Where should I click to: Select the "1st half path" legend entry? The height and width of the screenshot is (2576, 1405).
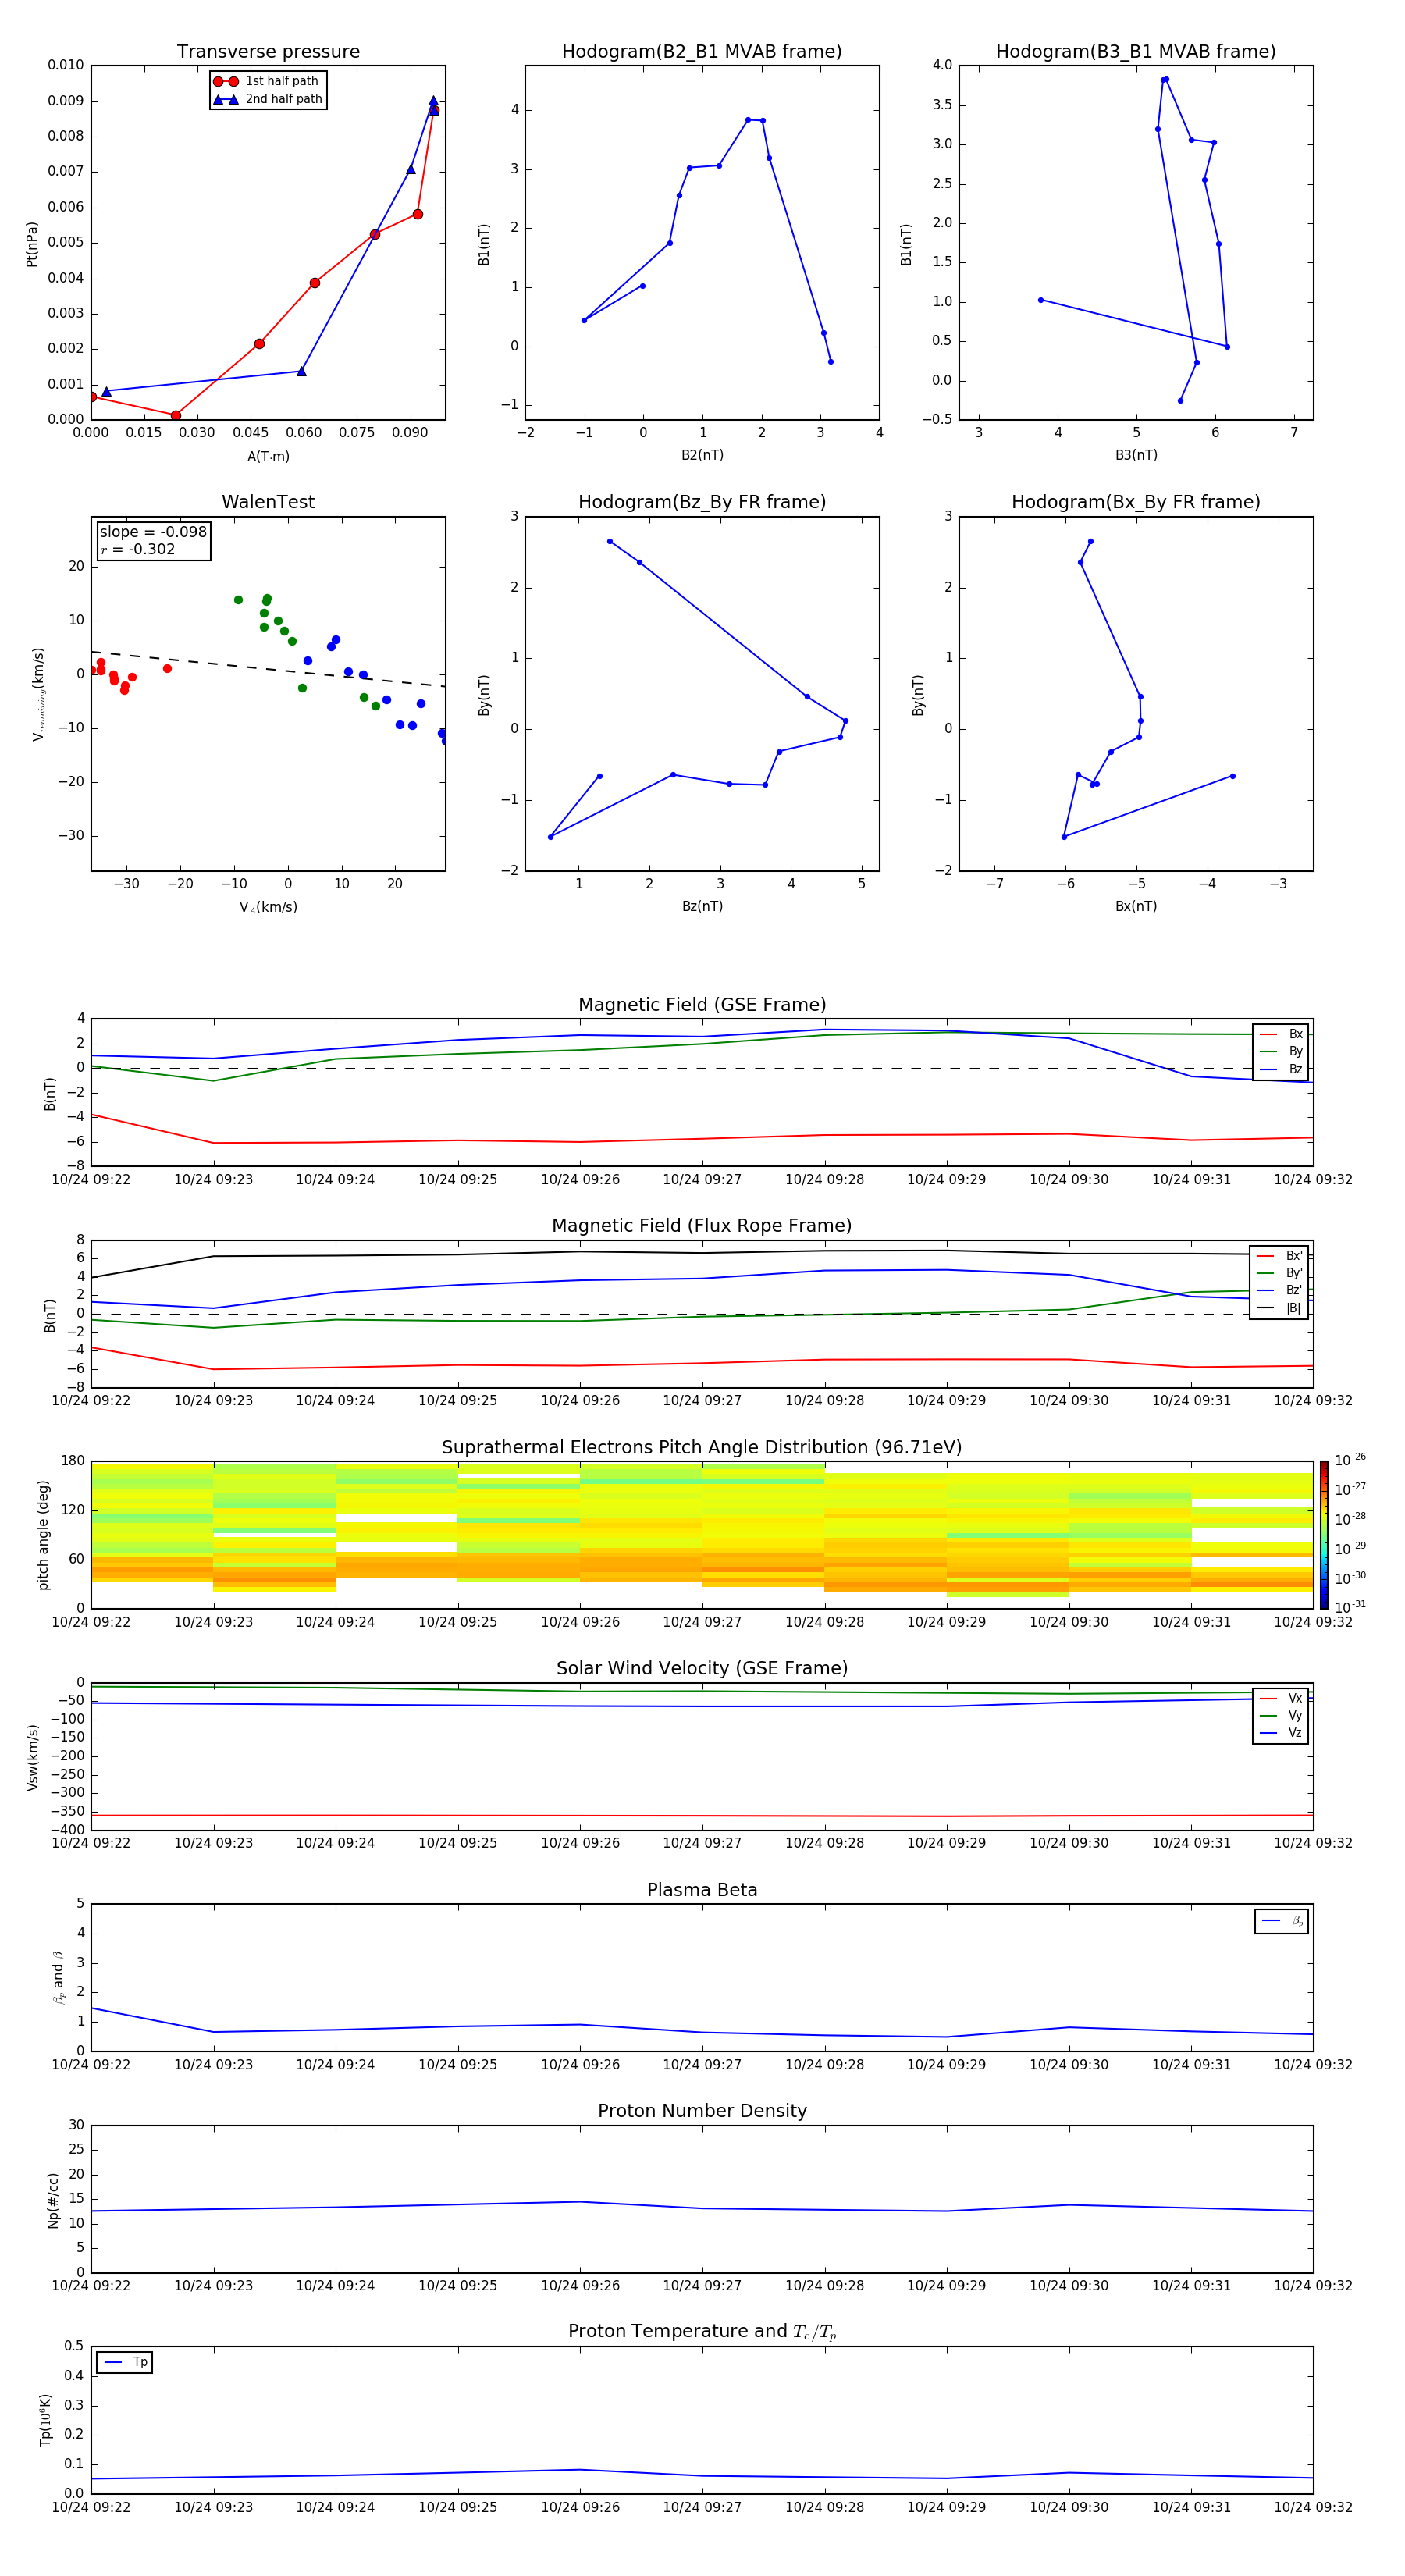click(267, 81)
